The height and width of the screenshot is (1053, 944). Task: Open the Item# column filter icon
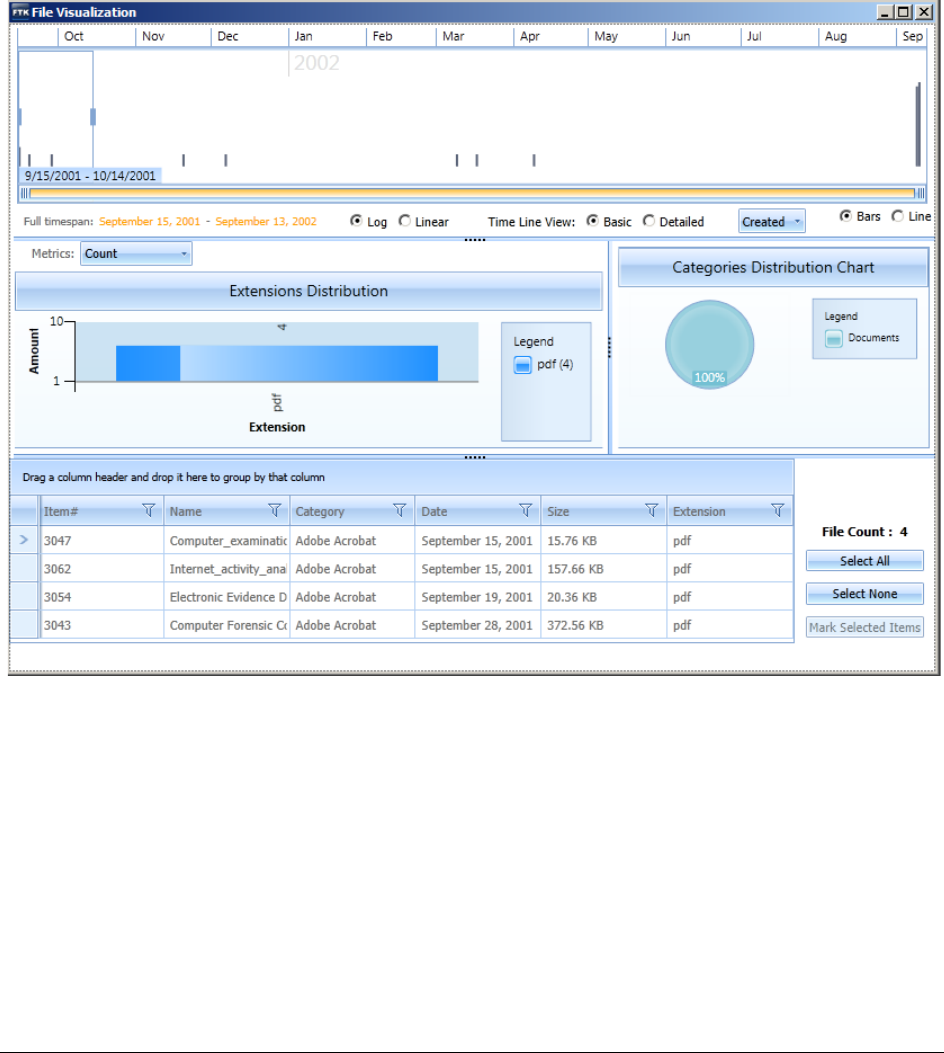[148, 511]
